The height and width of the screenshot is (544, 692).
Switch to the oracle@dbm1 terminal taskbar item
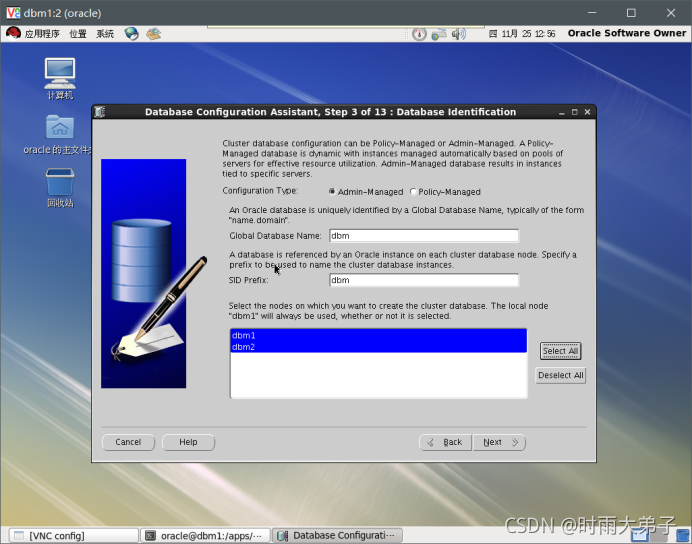205,536
